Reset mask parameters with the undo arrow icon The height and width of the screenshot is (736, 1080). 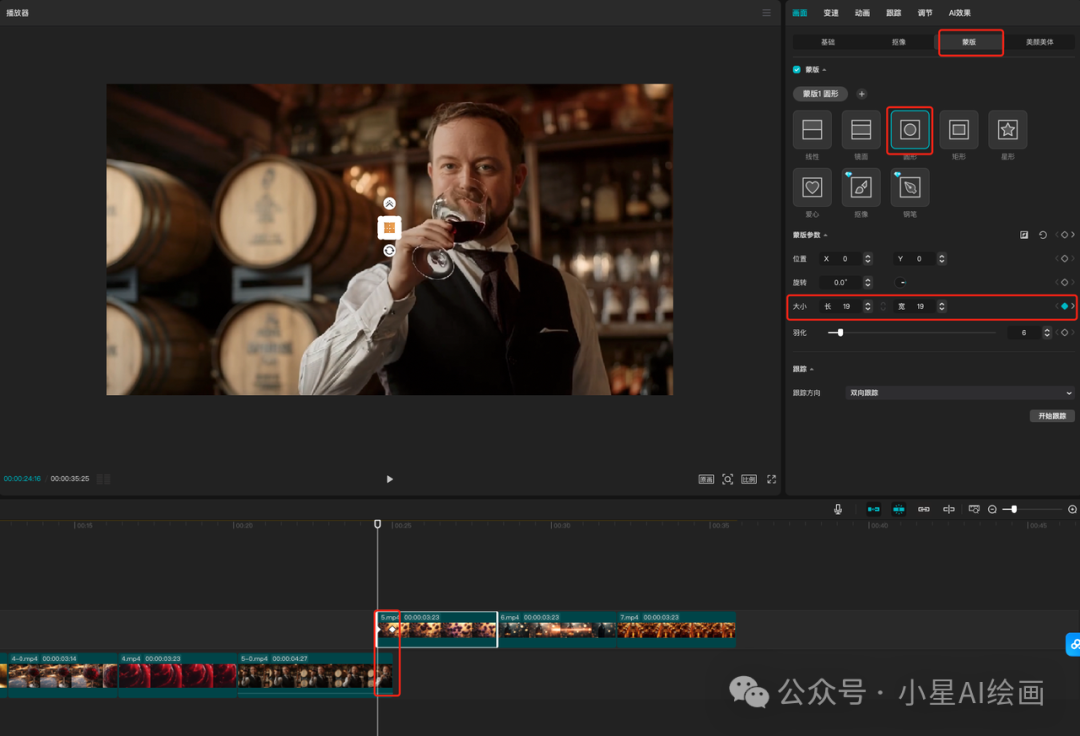coord(1043,235)
